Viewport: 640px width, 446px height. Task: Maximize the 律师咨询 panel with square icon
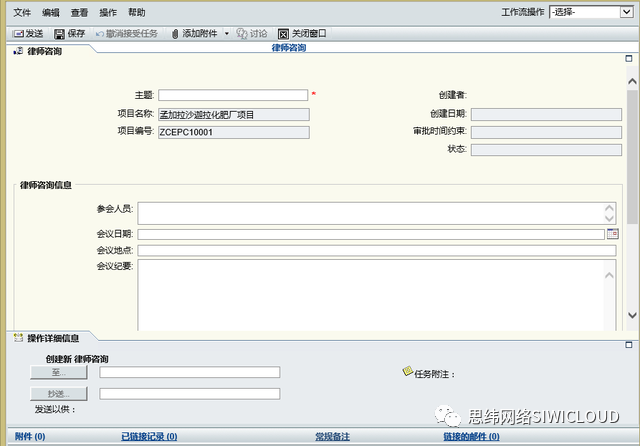tap(629, 59)
